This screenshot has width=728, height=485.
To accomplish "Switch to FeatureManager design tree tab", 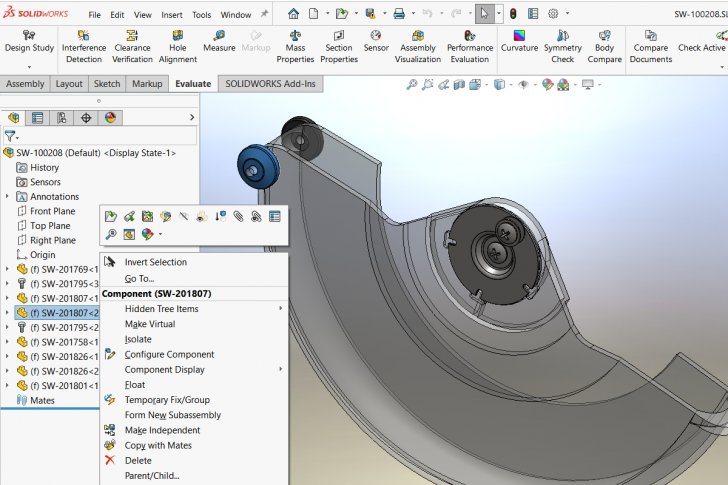I will point(13,118).
